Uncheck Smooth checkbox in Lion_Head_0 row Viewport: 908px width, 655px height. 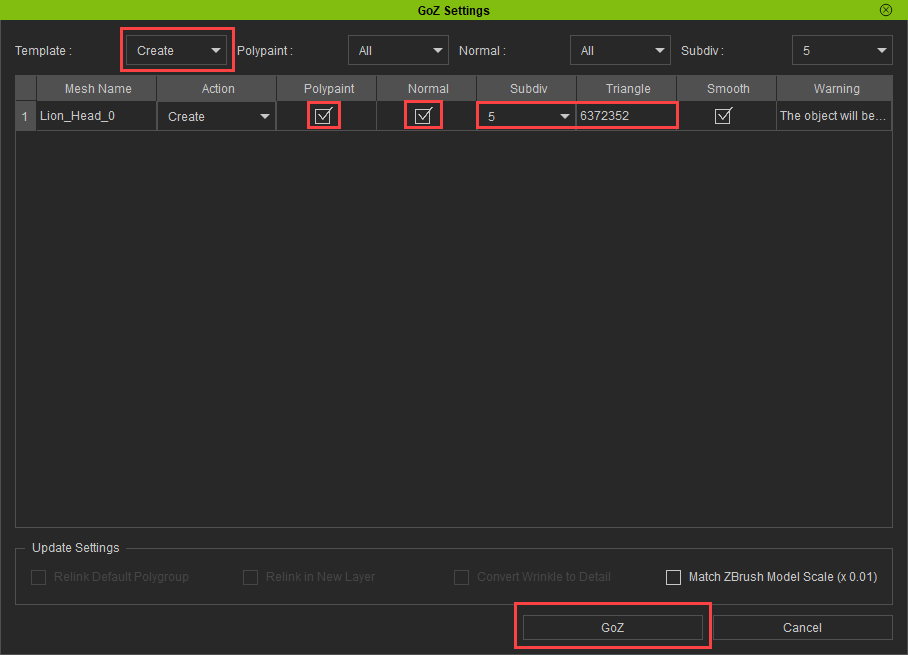point(723,116)
